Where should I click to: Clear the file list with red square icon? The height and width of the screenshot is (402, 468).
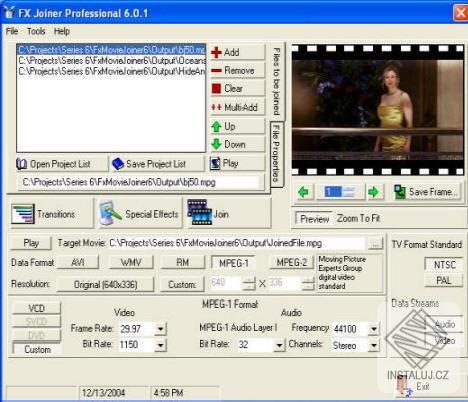216,88
